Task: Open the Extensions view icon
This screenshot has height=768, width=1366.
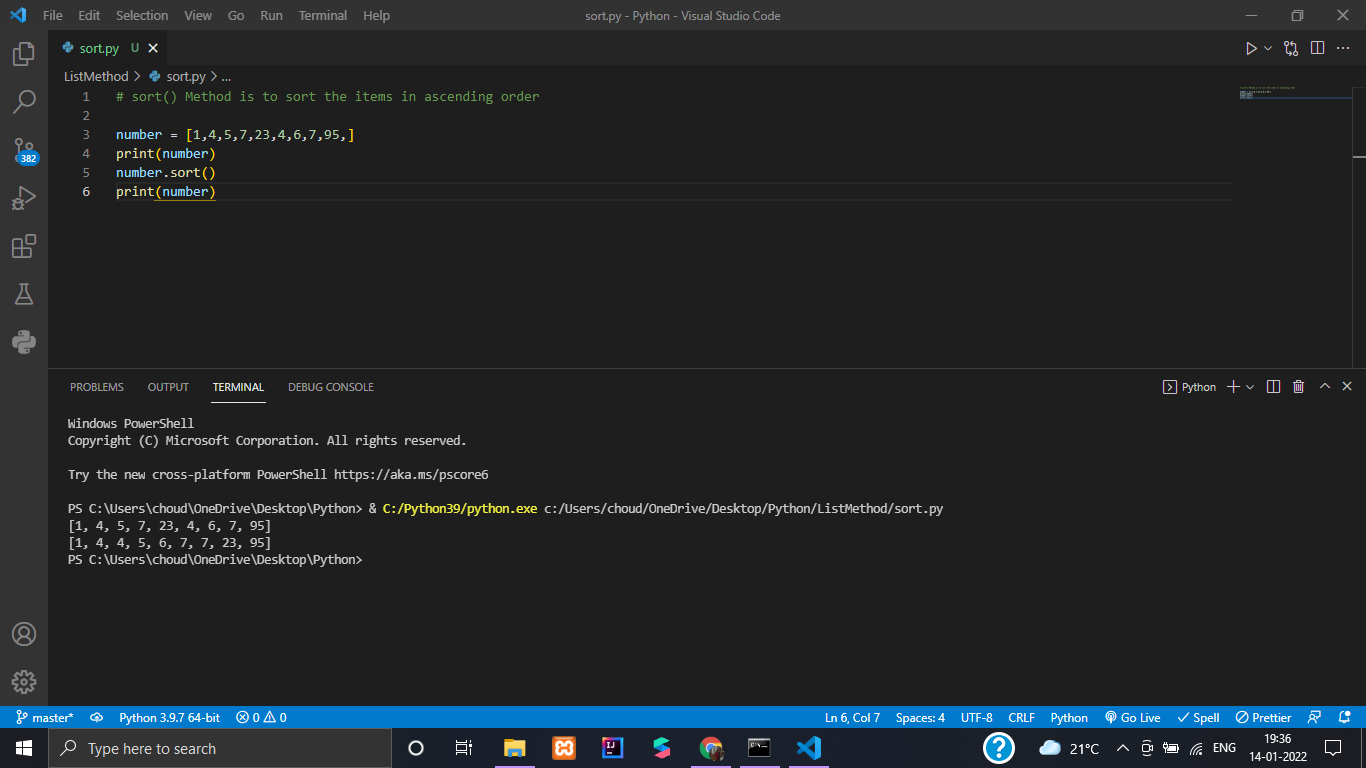Action: [24, 246]
